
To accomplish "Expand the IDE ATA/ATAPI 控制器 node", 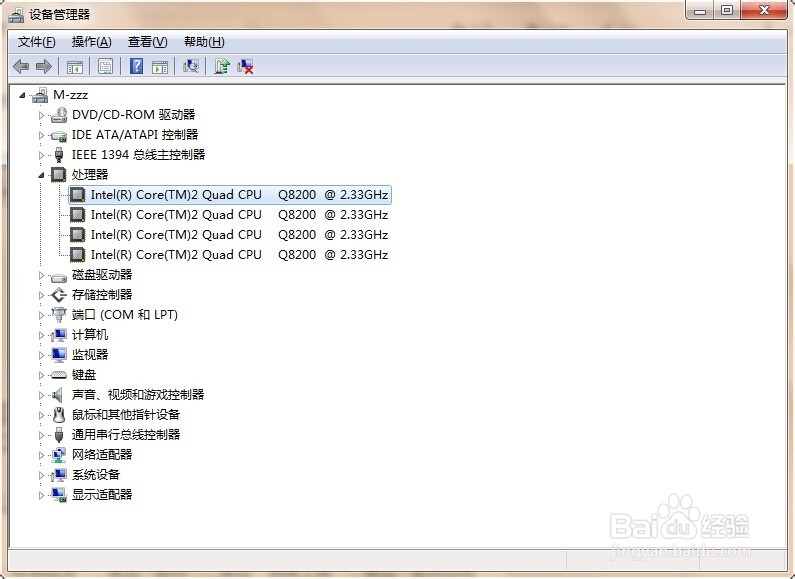I will (42, 135).
